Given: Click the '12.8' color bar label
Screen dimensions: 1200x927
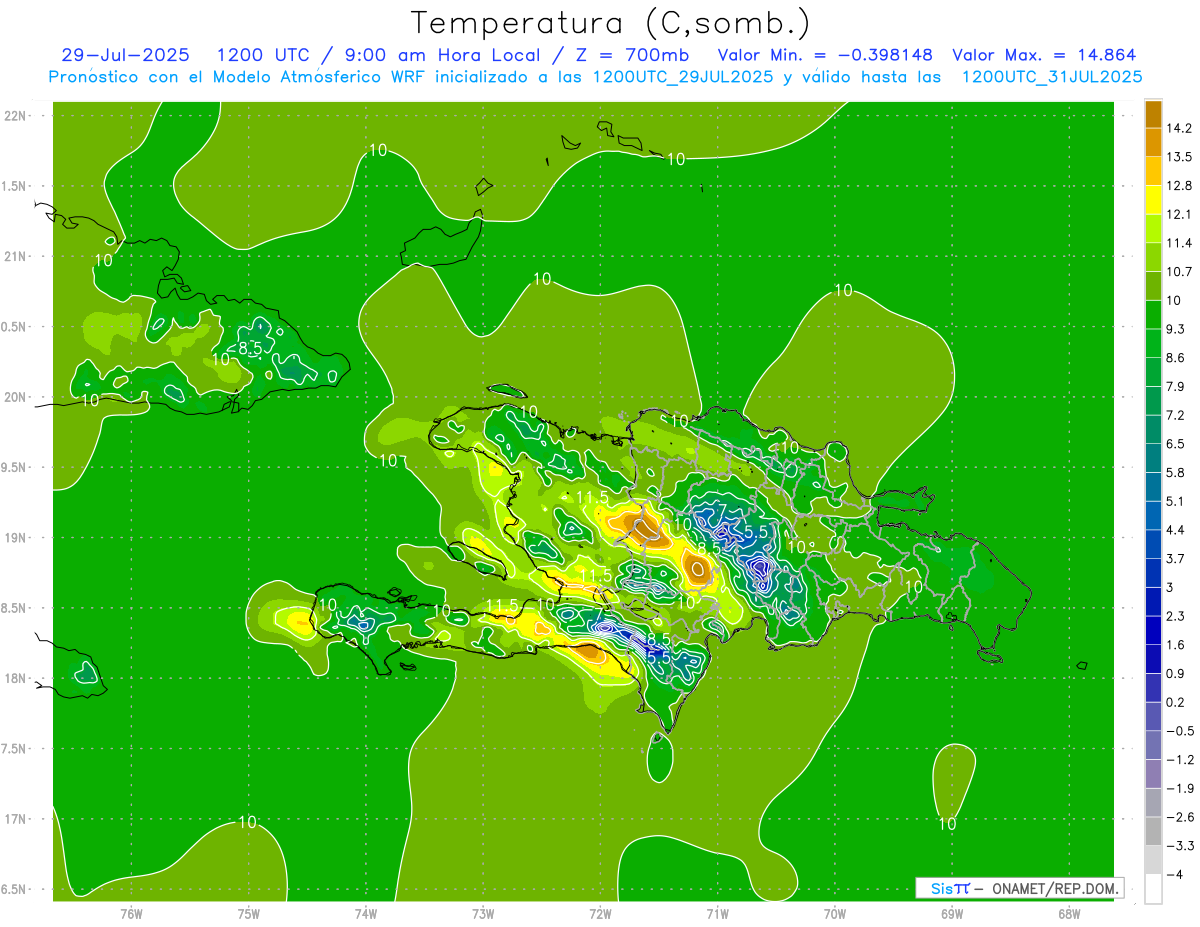Looking at the screenshot, I should pyautogui.click(x=1180, y=186).
